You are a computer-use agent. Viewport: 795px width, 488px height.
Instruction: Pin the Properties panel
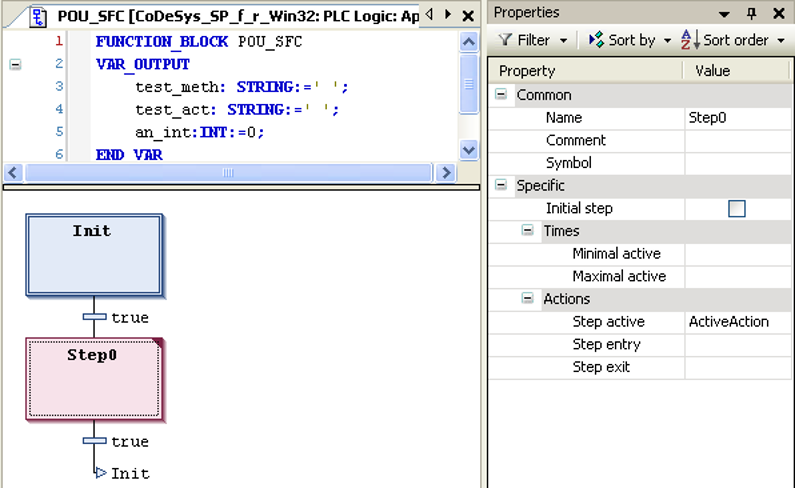pyautogui.click(x=752, y=13)
